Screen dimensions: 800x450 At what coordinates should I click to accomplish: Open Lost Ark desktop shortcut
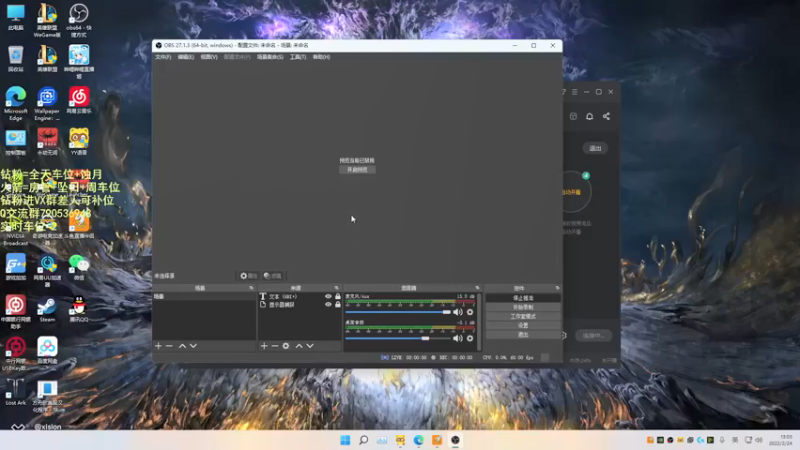pyautogui.click(x=15, y=392)
